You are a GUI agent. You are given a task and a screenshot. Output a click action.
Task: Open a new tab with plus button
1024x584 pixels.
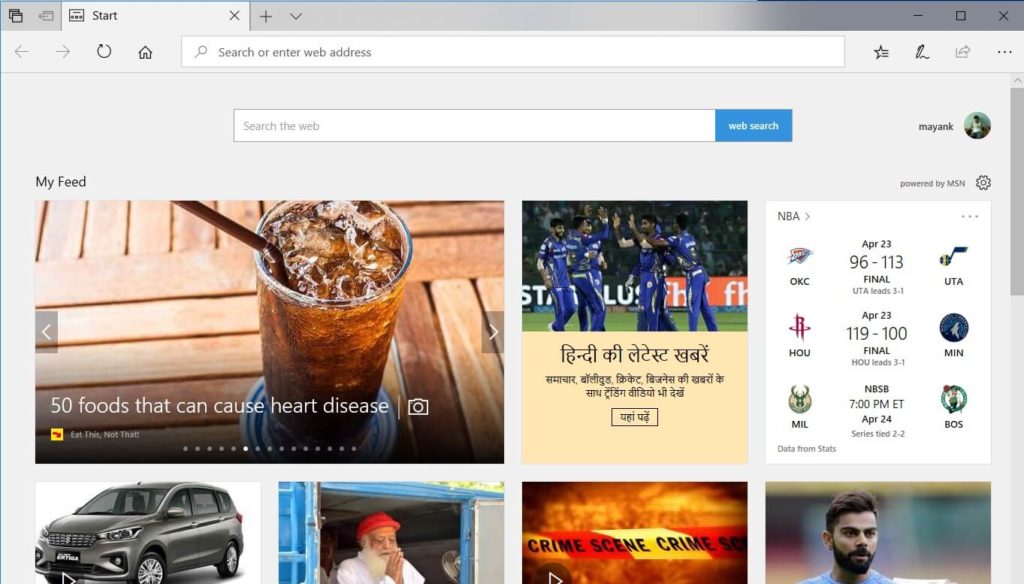266,16
